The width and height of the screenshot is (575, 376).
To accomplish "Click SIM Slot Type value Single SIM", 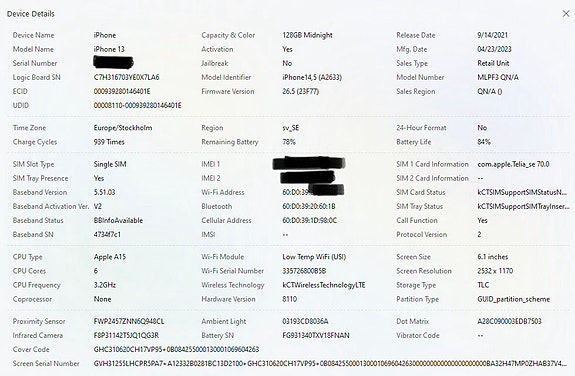I will pyautogui.click(x=110, y=164).
